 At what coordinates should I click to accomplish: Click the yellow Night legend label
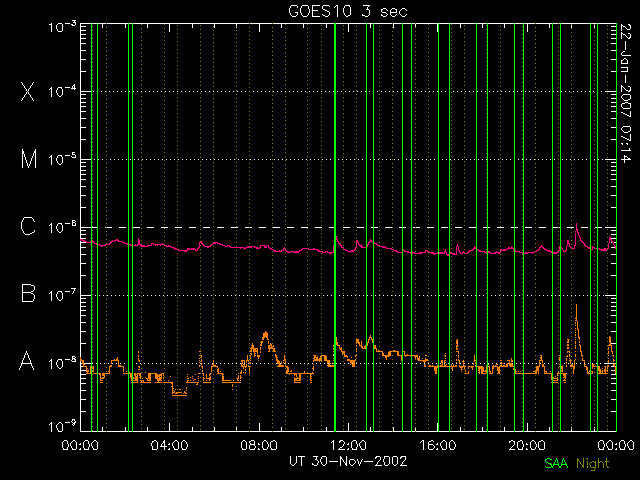point(593,464)
